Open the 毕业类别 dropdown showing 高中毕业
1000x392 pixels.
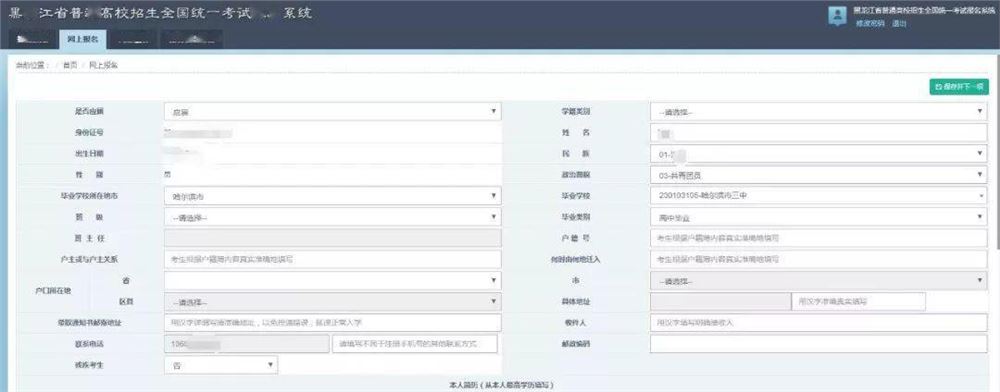pos(818,217)
